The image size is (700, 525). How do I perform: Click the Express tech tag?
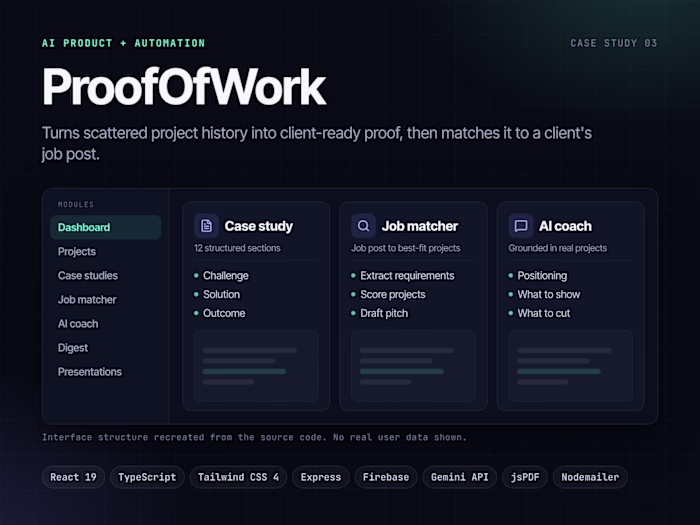pos(321,477)
